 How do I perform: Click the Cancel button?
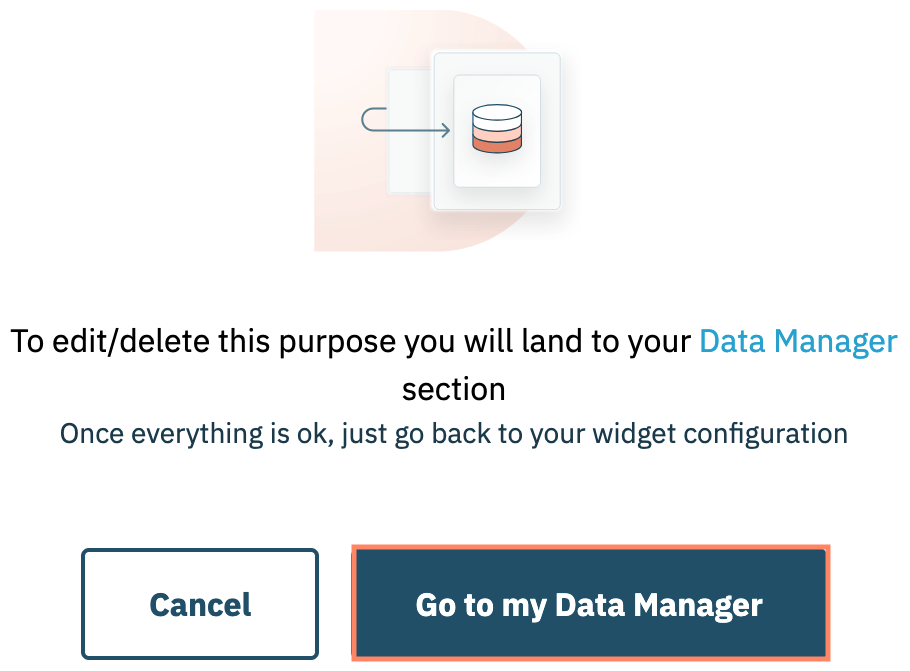point(200,604)
